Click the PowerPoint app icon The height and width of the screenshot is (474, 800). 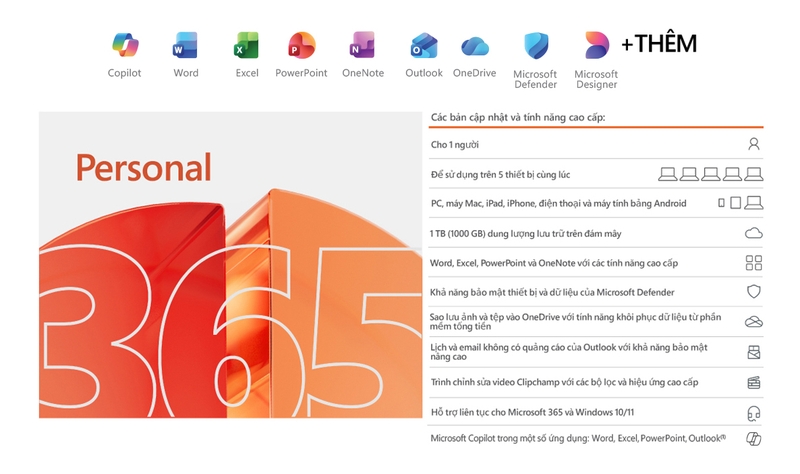(x=302, y=45)
